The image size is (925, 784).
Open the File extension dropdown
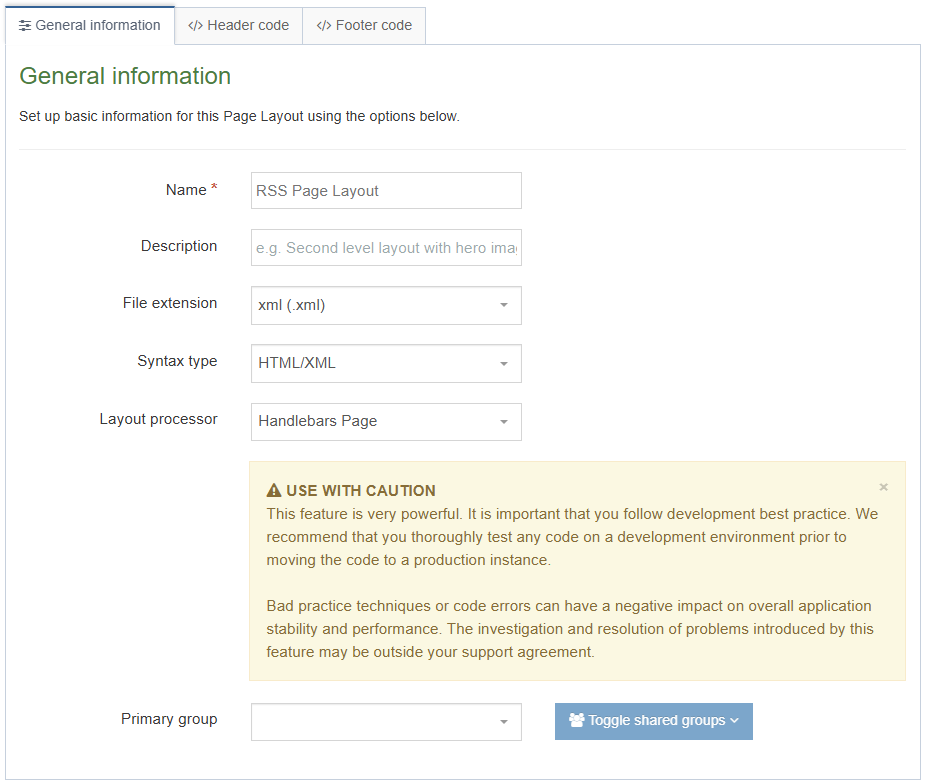point(386,305)
